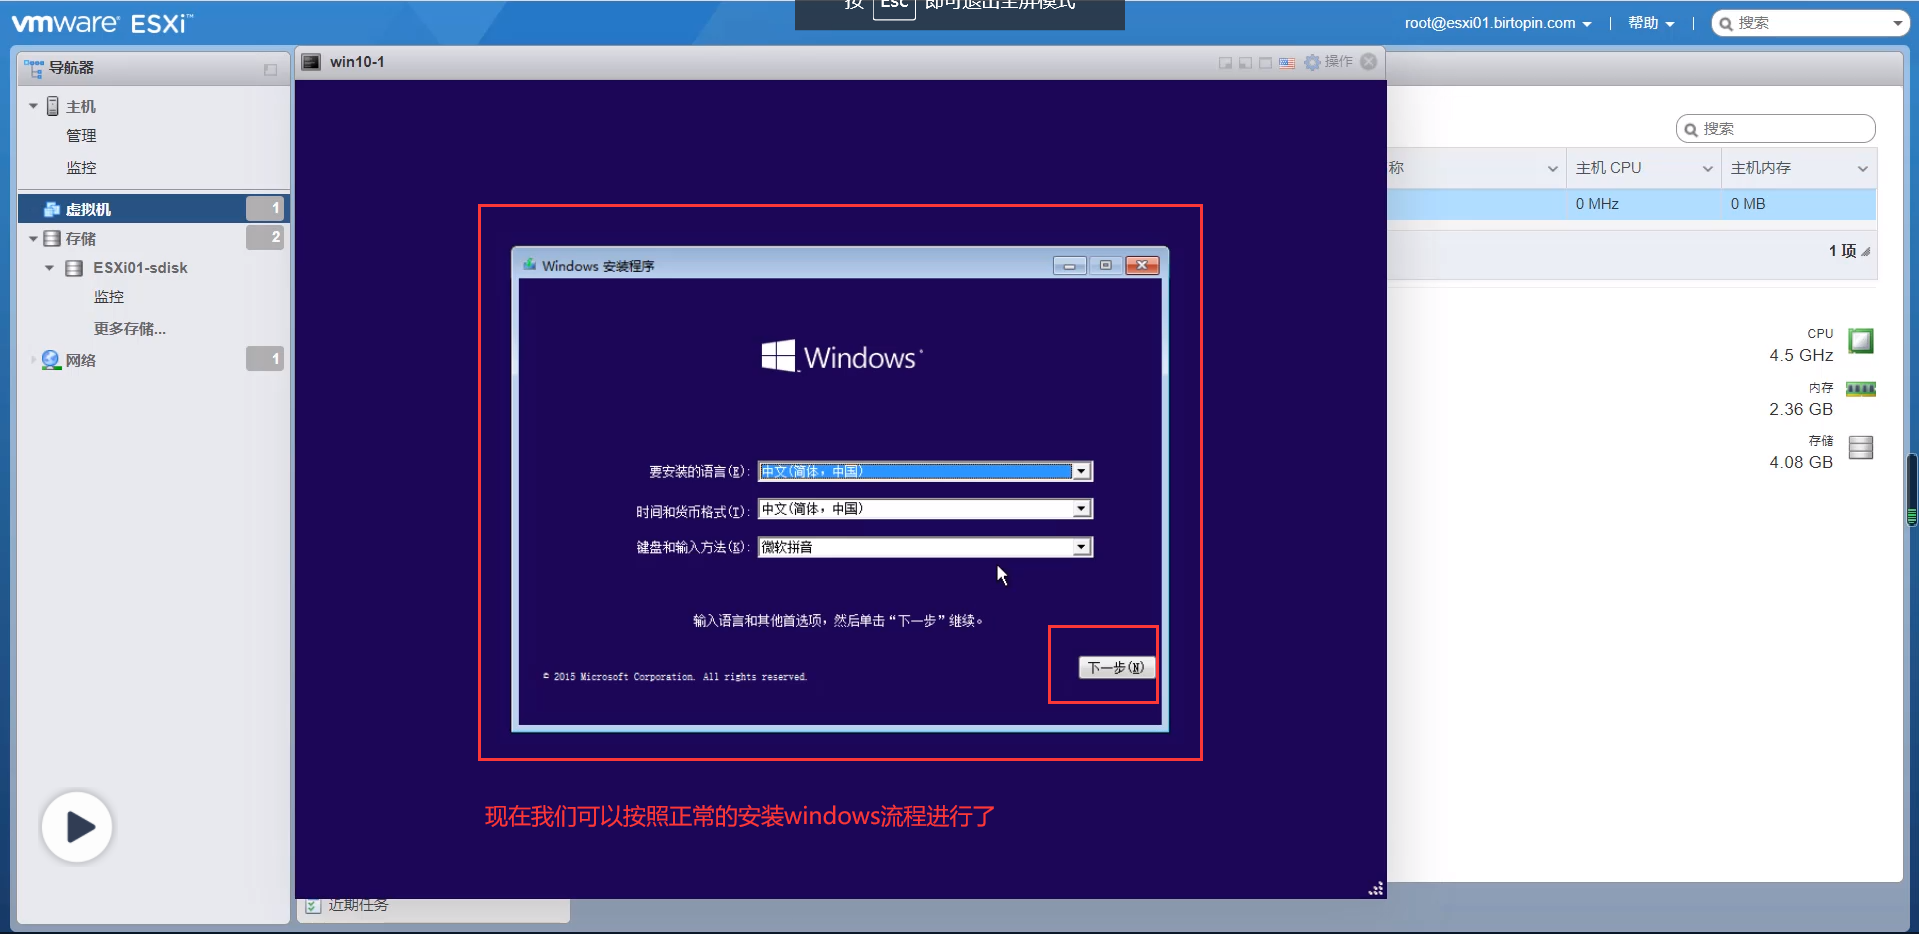Collapse the 主机 tree node arrow
This screenshot has height=934, width=1919.
coord(33,106)
